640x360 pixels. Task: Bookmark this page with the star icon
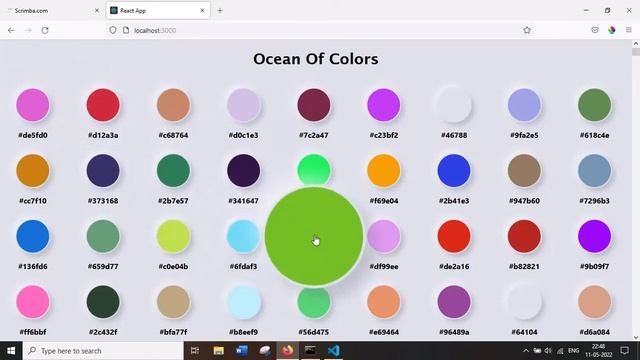[527, 30]
